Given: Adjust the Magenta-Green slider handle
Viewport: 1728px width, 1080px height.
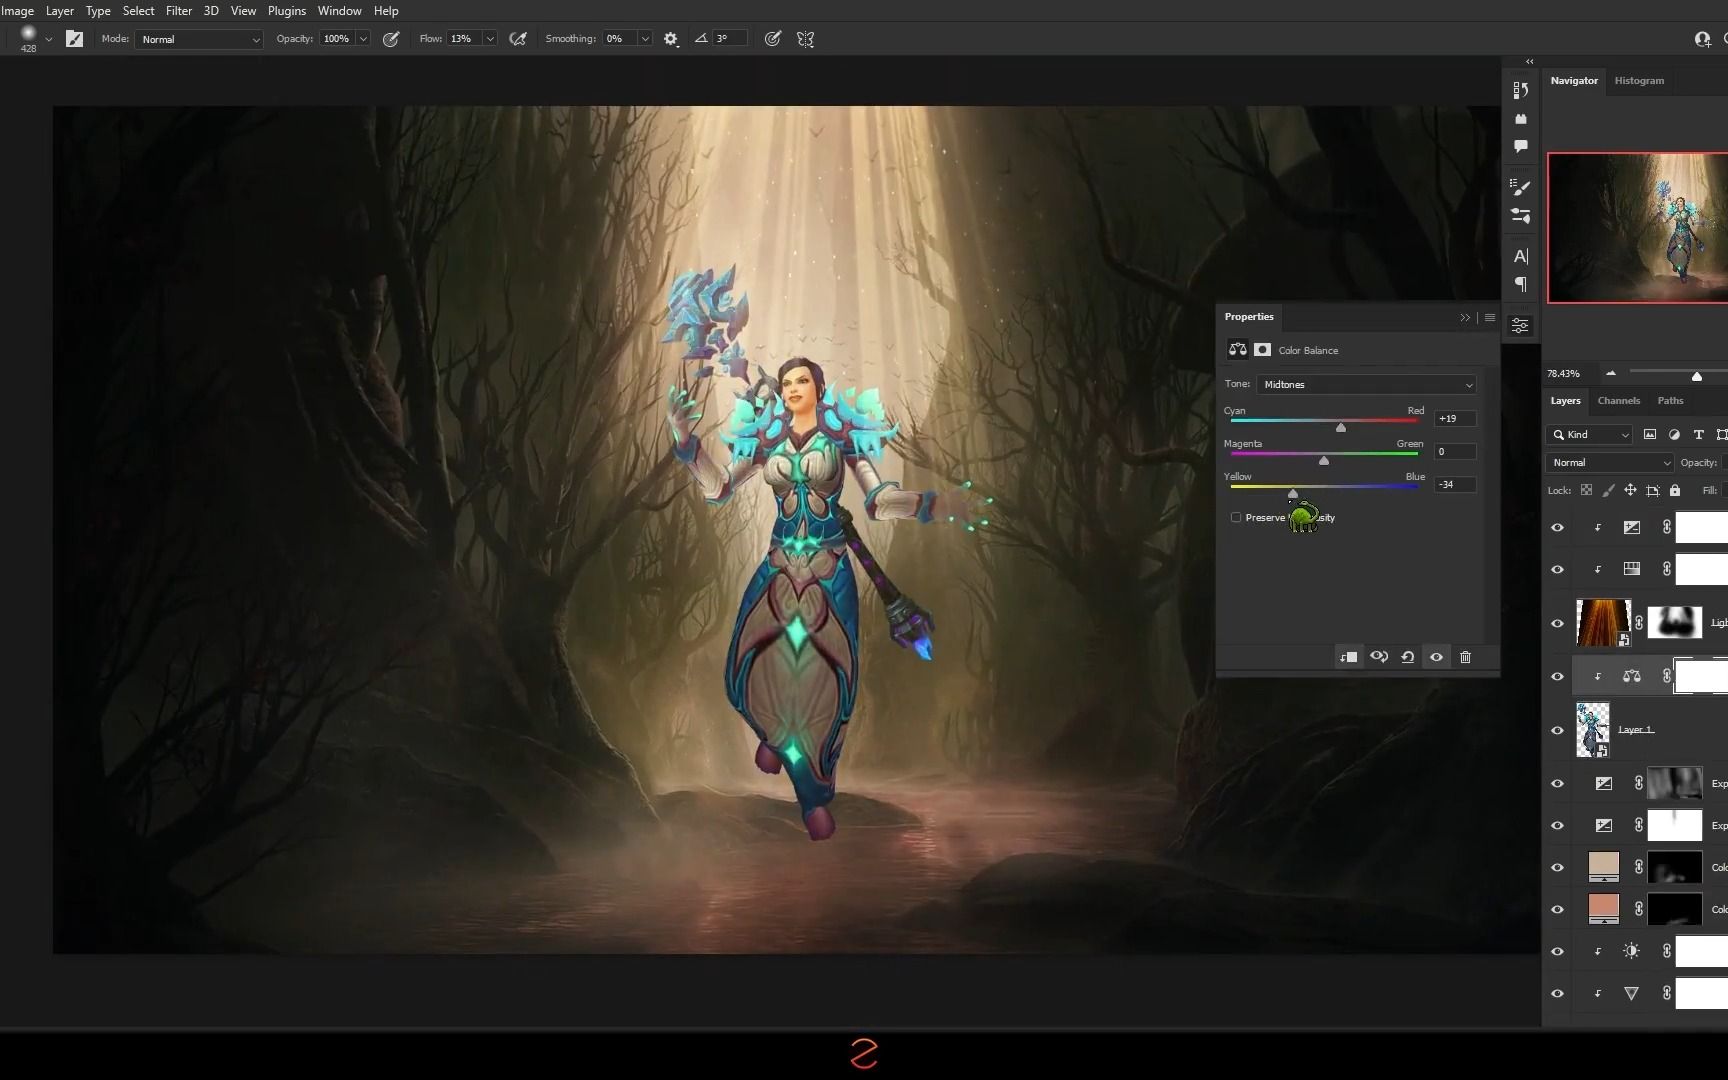Looking at the screenshot, I should click(x=1324, y=461).
